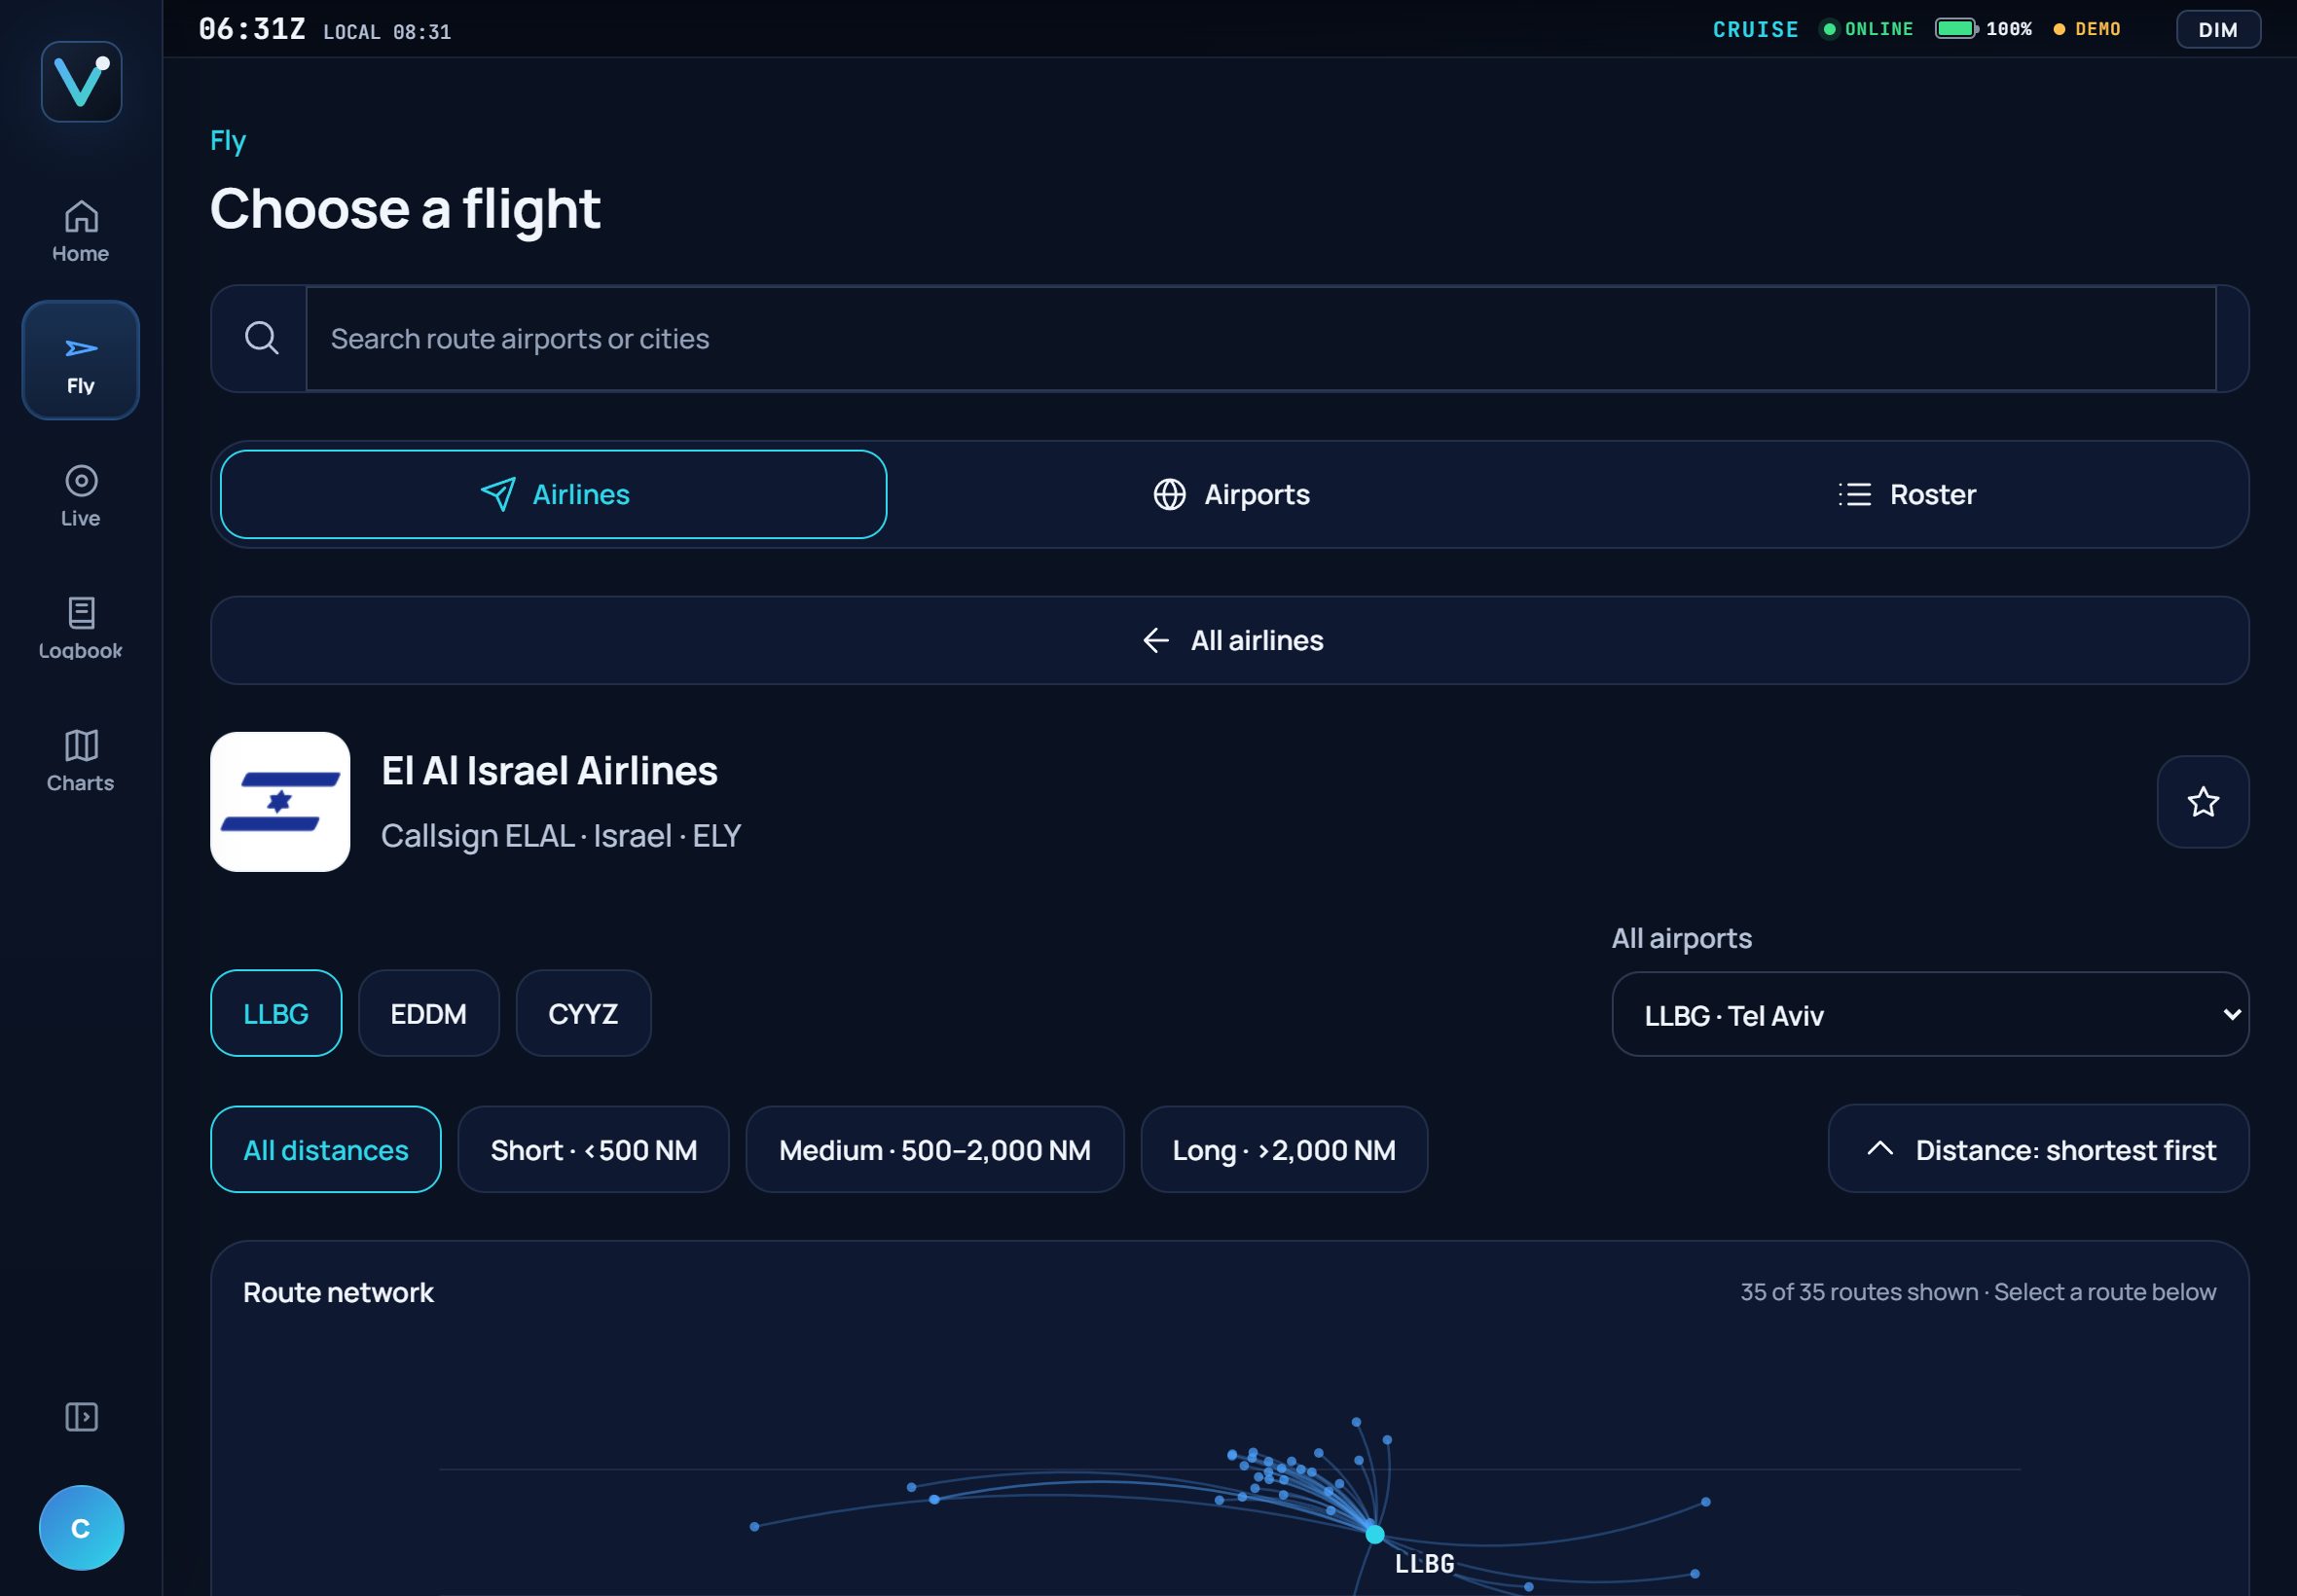2297x1596 pixels.
Task: Select the All distances filter
Action: click(325, 1149)
